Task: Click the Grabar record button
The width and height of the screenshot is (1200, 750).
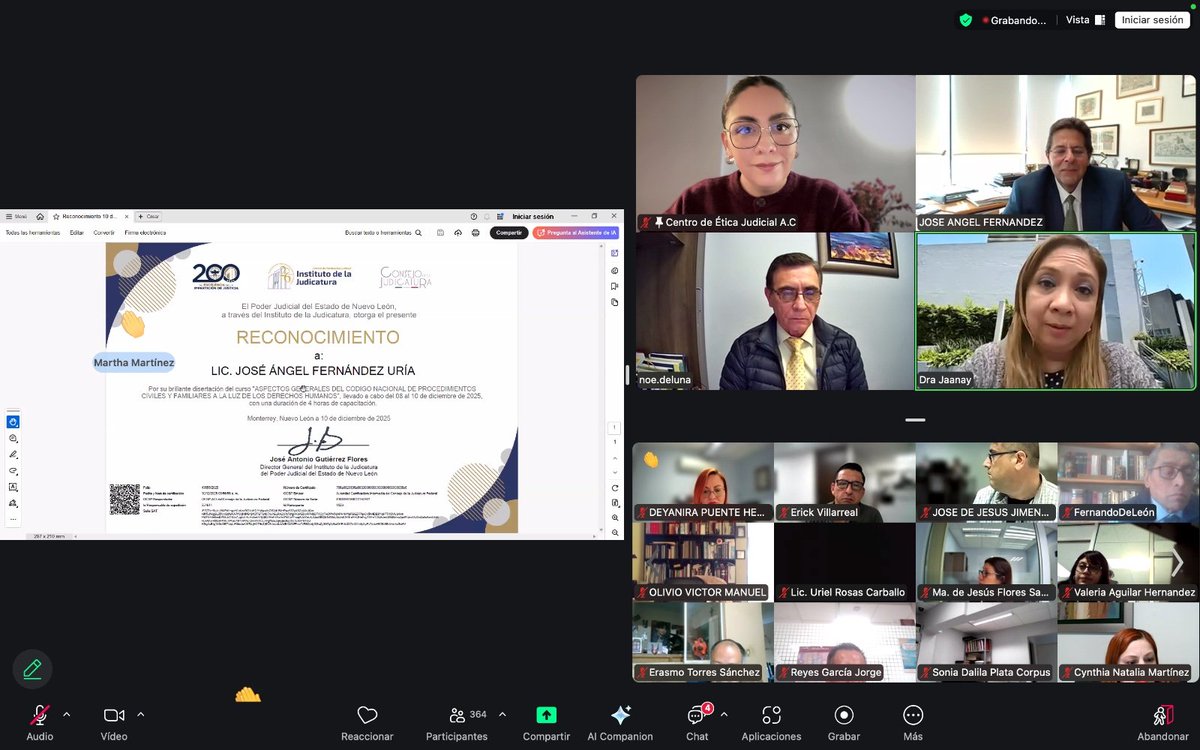Action: point(844,721)
